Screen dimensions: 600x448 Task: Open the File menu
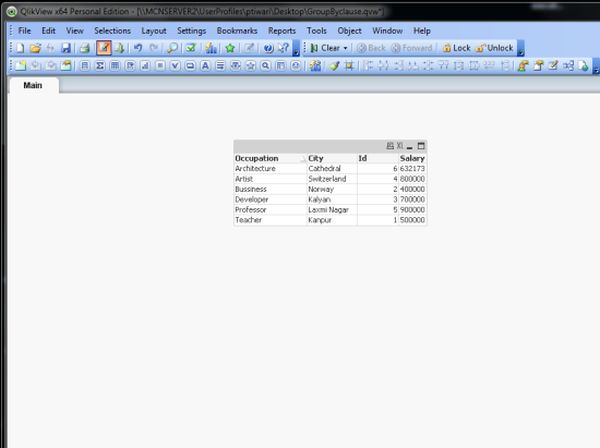(x=24, y=31)
